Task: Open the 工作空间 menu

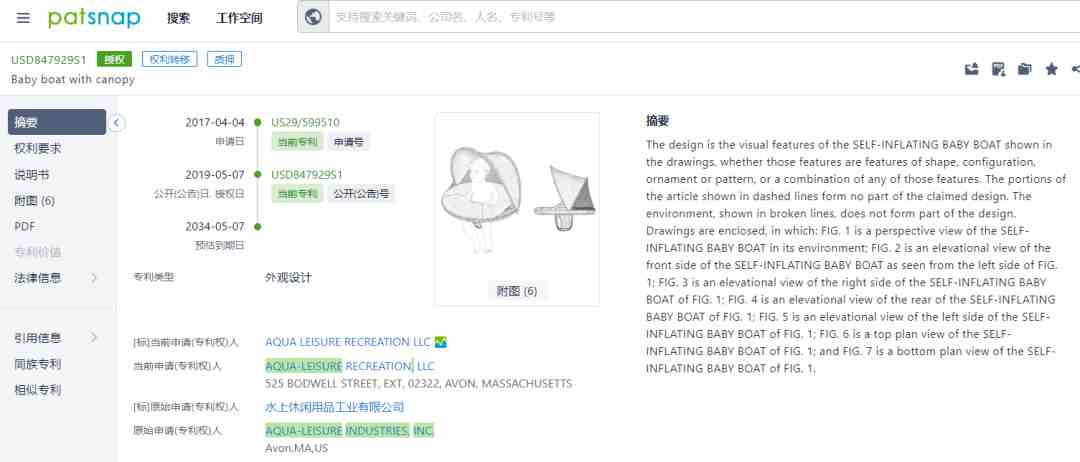Action: point(239,19)
